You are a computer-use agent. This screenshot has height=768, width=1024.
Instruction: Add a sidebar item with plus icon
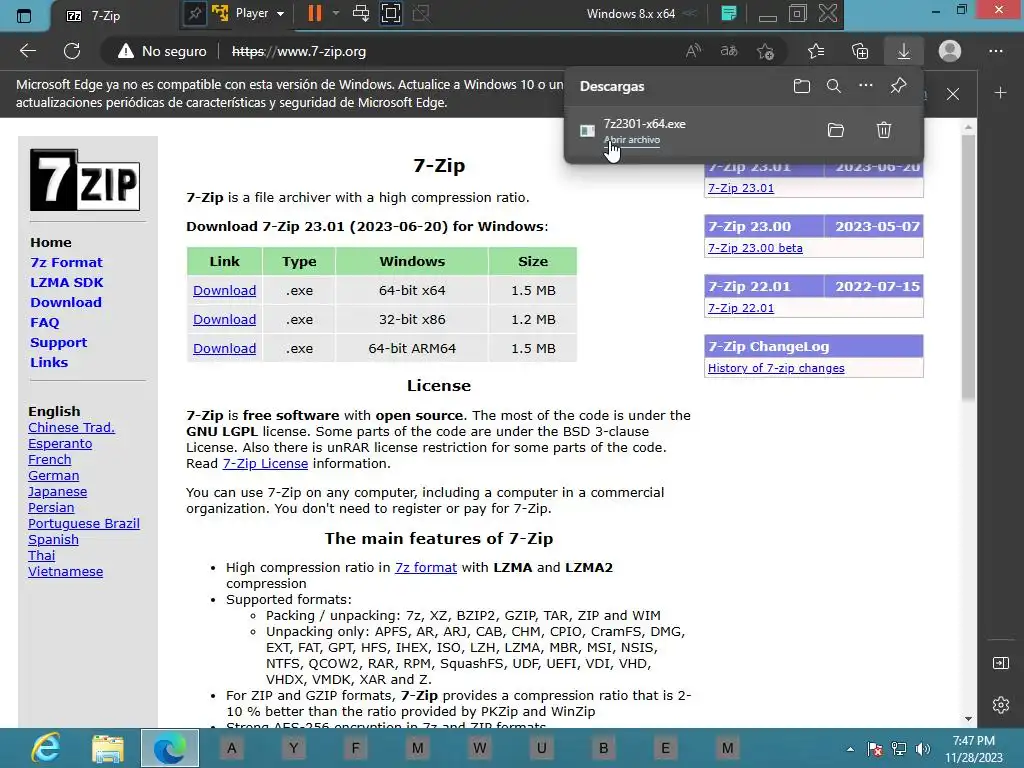tap(1000, 93)
